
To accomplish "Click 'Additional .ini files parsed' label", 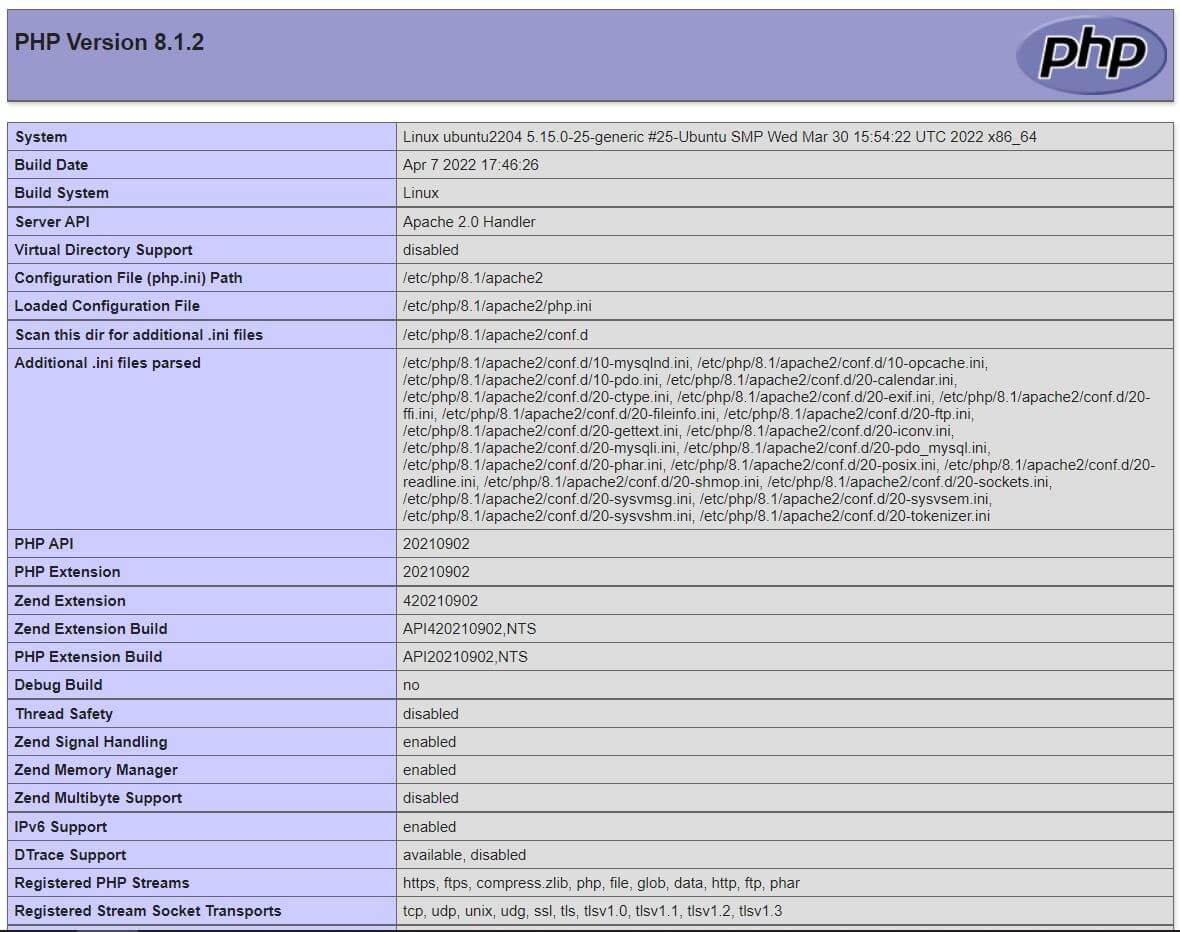I will (108, 363).
